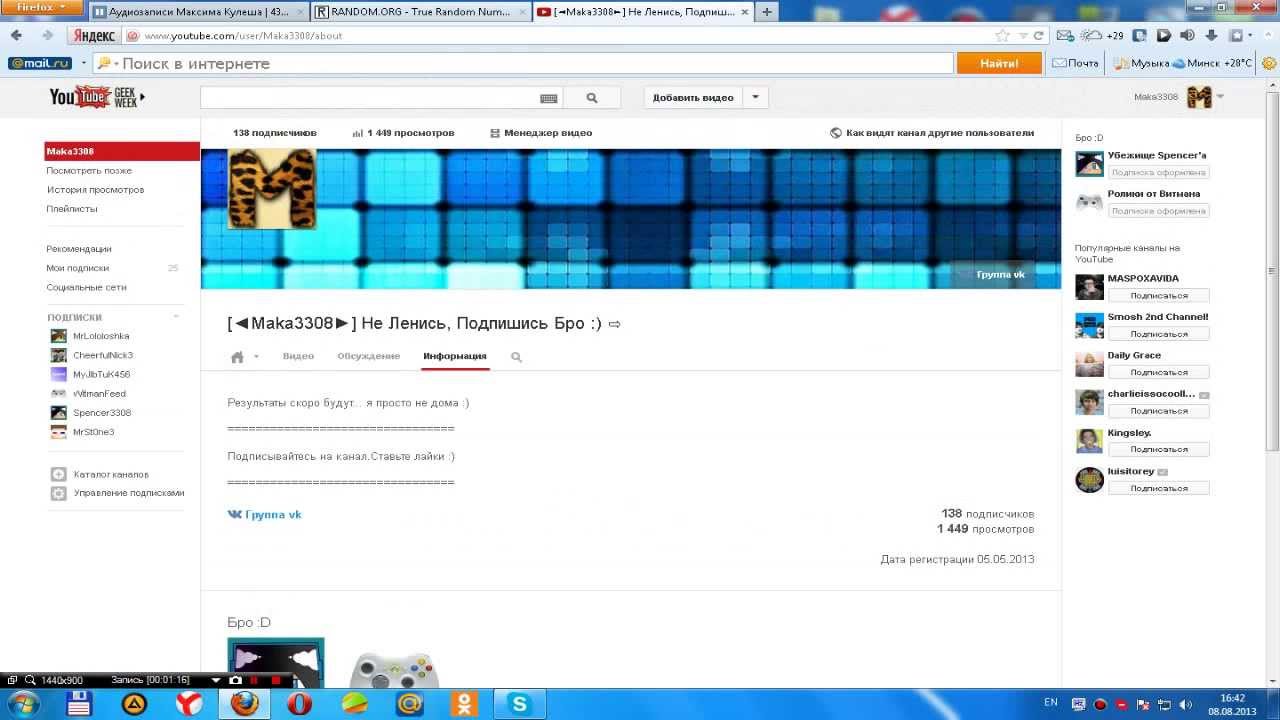Open the on-screen keyboard icon in search box
1280x720 pixels.
coord(548,98)
